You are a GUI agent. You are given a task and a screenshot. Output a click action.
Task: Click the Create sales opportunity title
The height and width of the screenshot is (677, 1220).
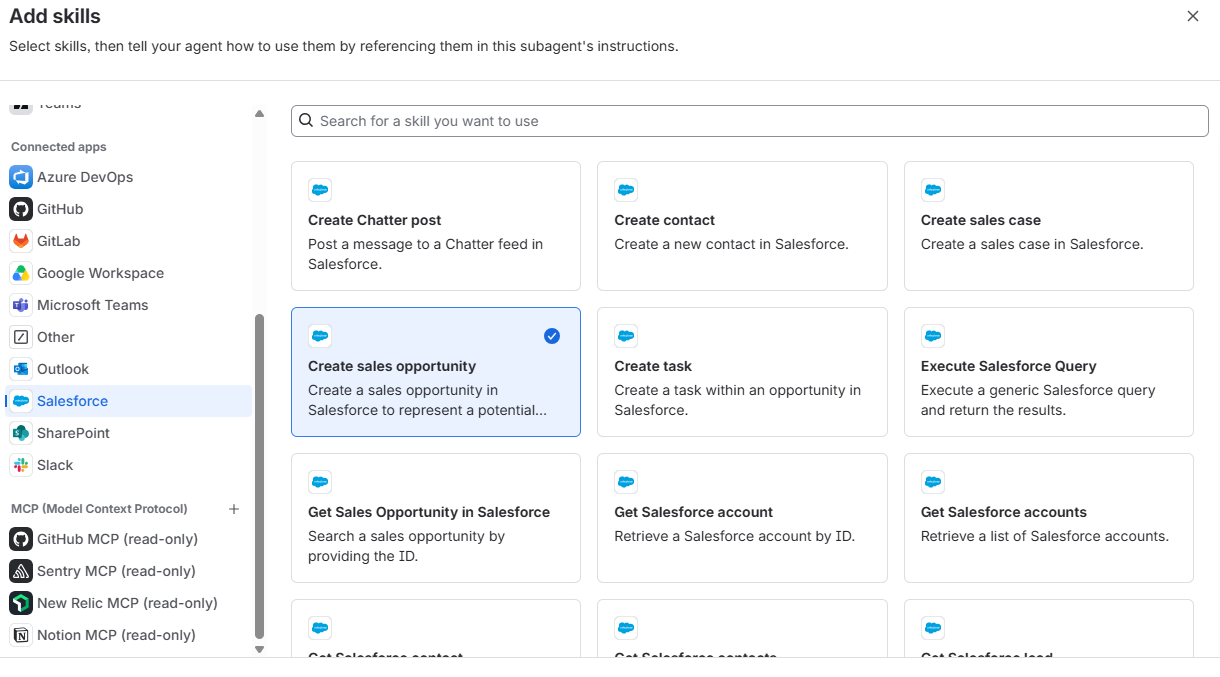(x=392, y=366)
